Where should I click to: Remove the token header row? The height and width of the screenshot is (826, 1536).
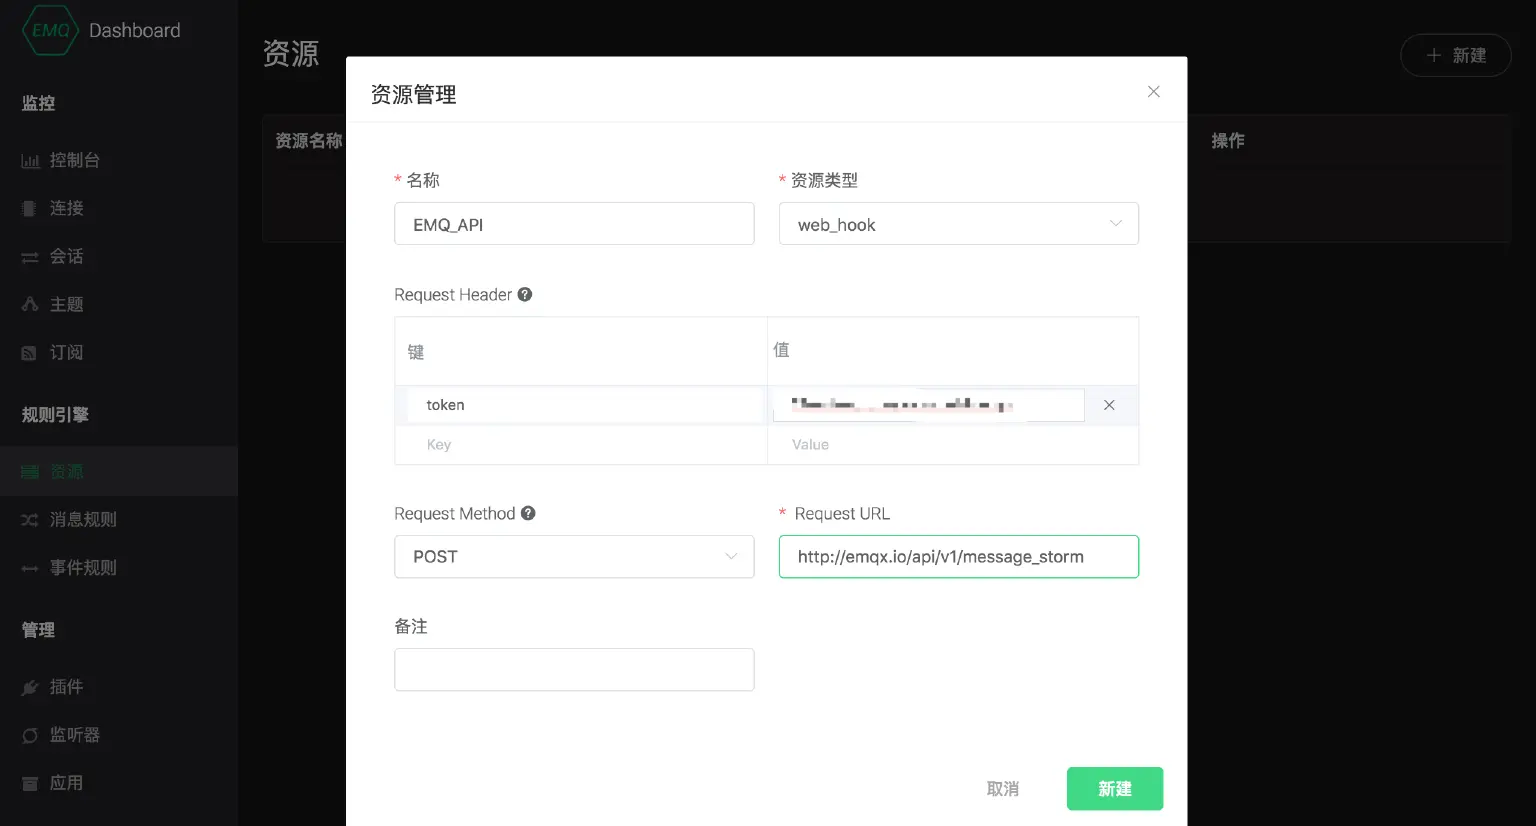1109,405
